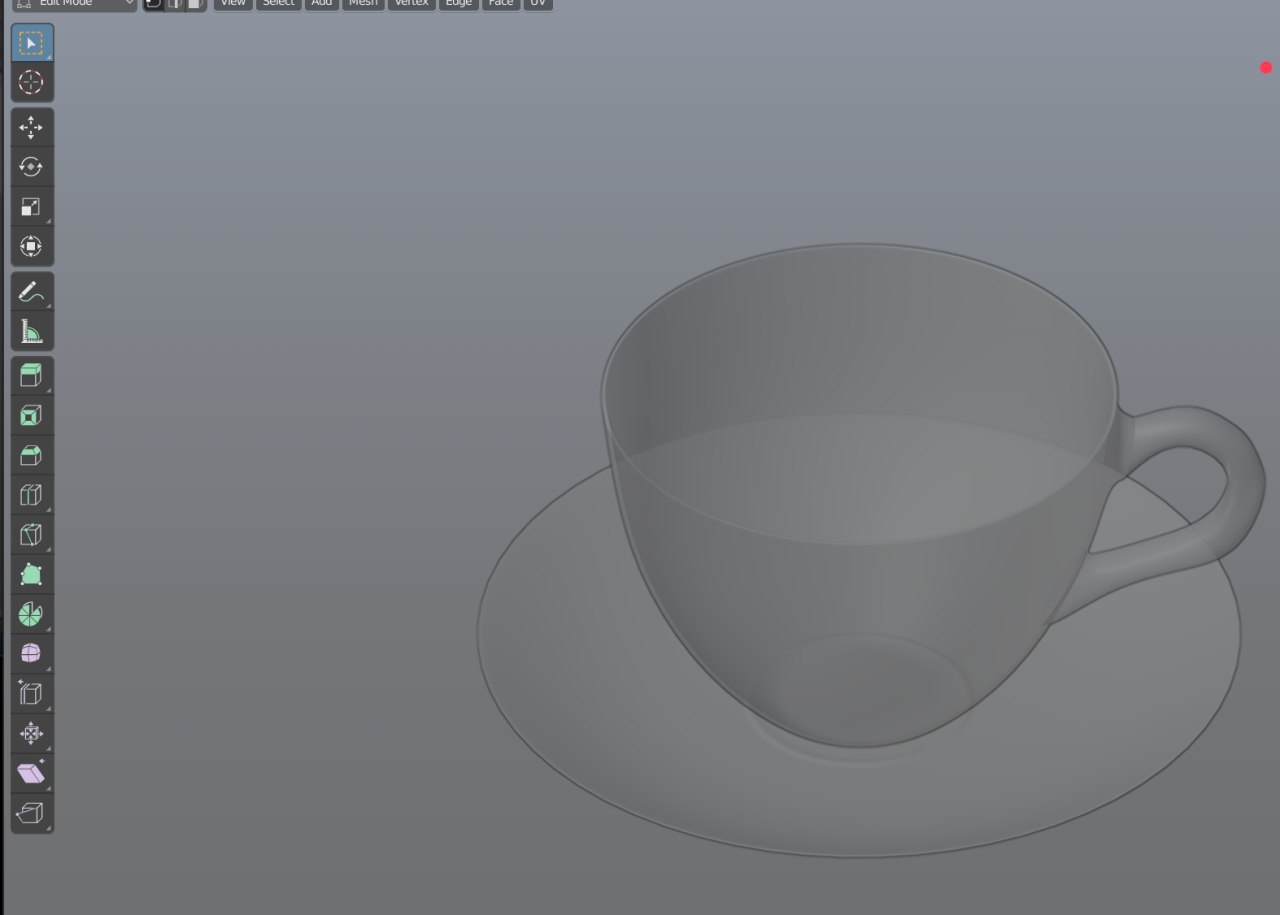Activate the Rip Region tool
Viewport: 1280px width, 915px height.
[x=31, y=813]
